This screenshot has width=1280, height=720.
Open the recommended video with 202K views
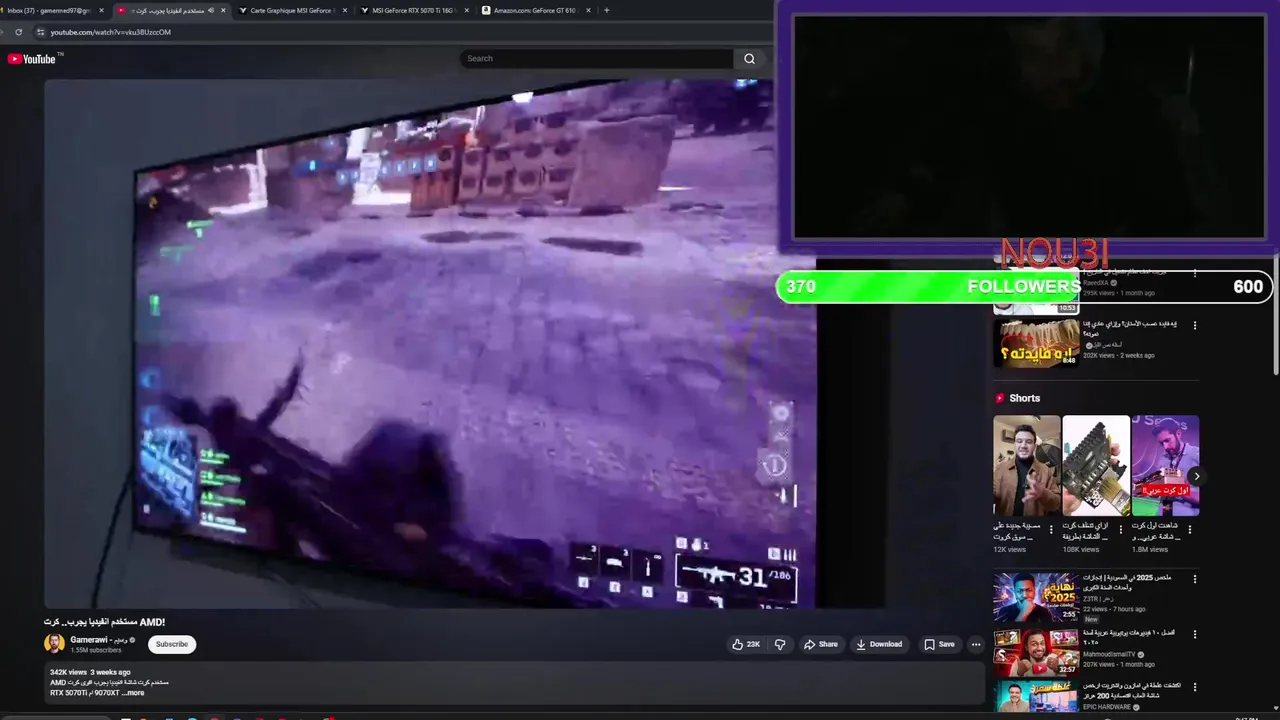click(1130, 329)
